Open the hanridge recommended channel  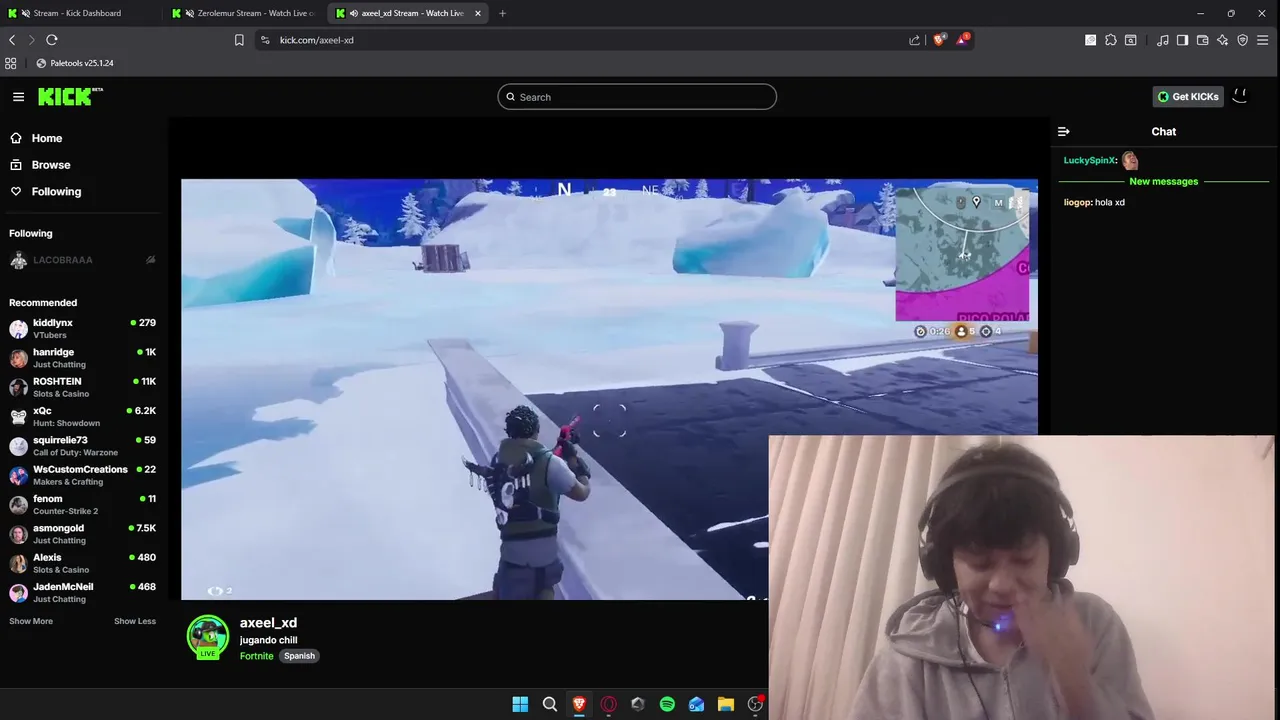[83, 358]
